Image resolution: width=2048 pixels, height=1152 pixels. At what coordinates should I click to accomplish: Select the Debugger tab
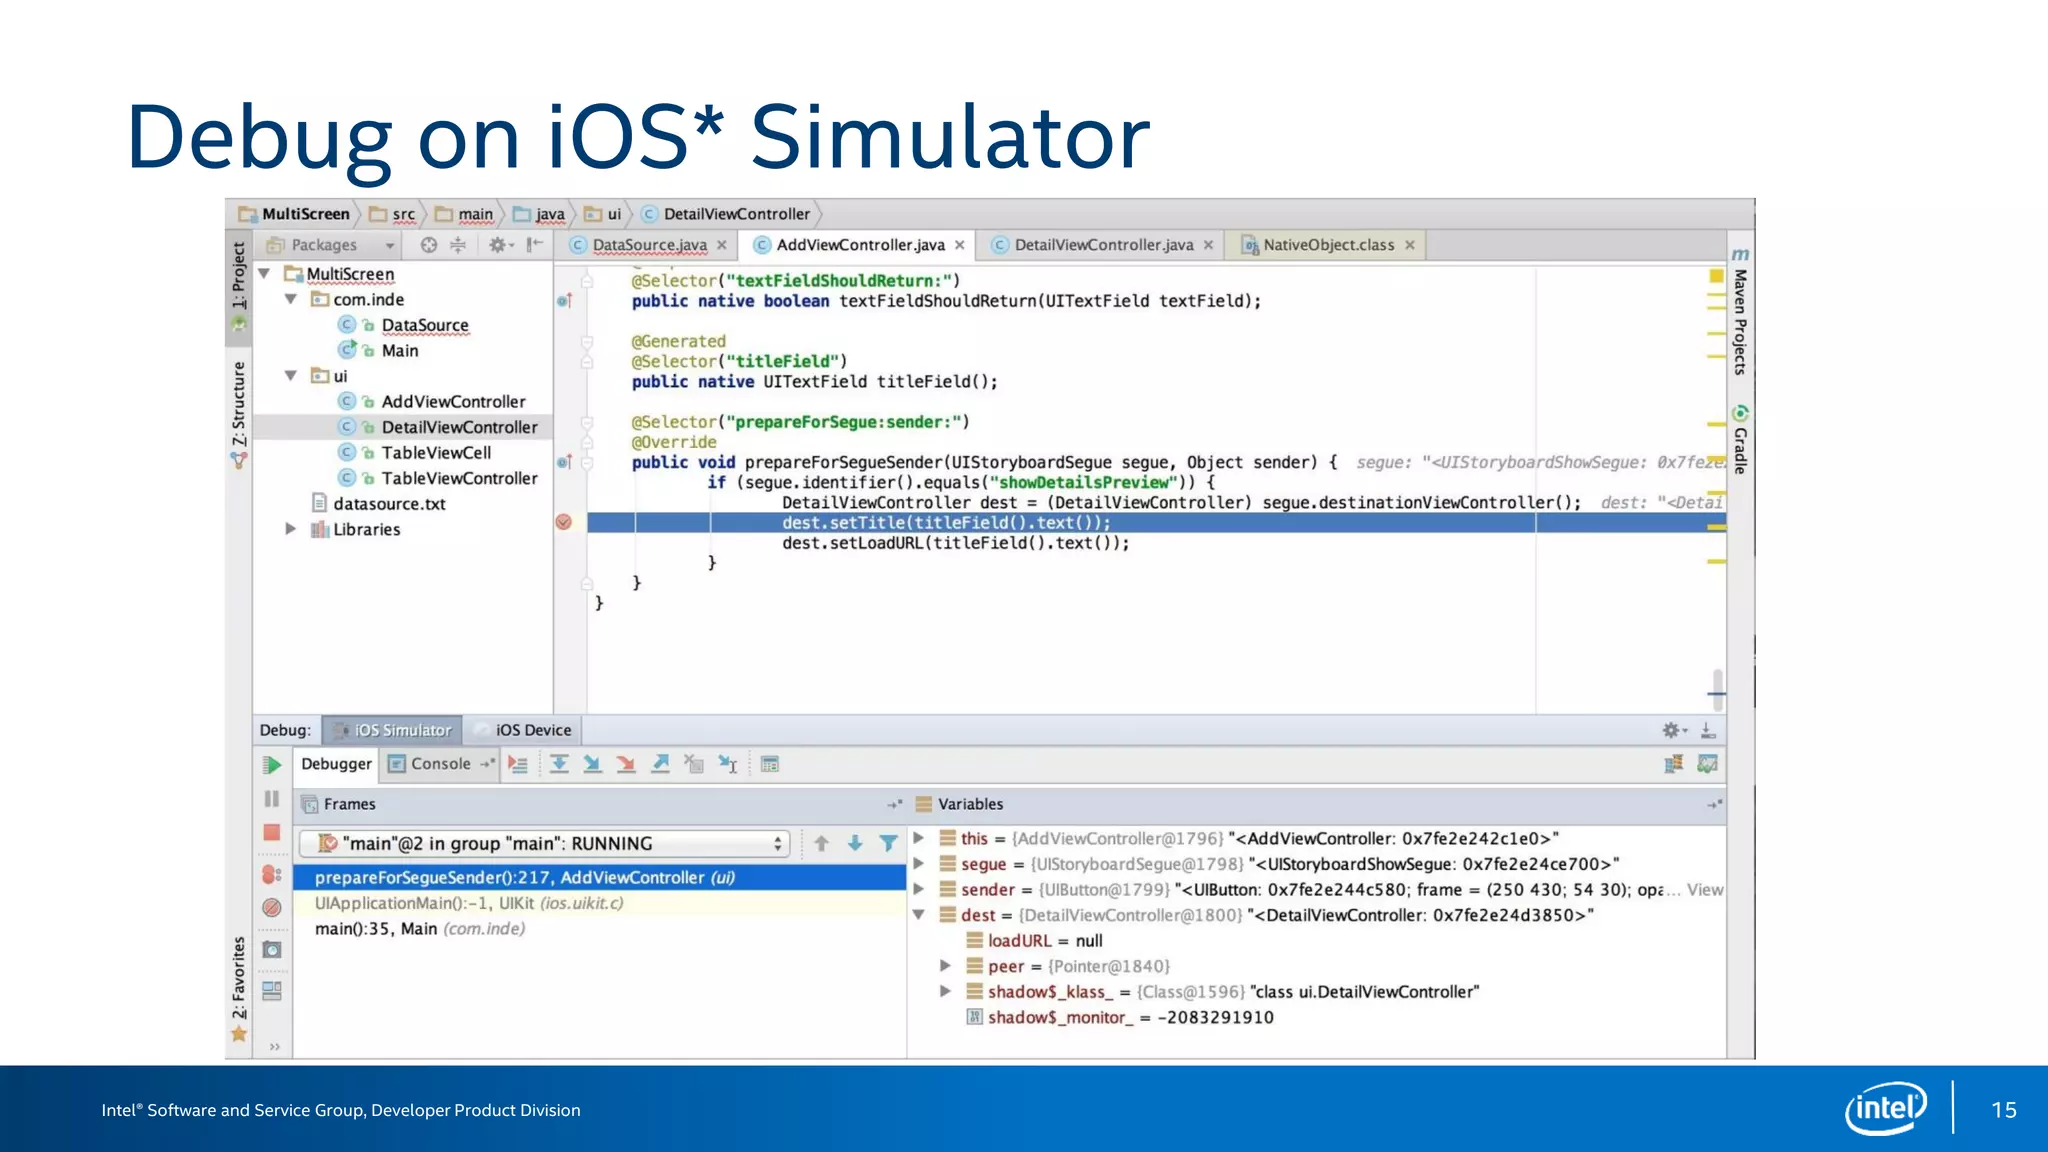336,764
